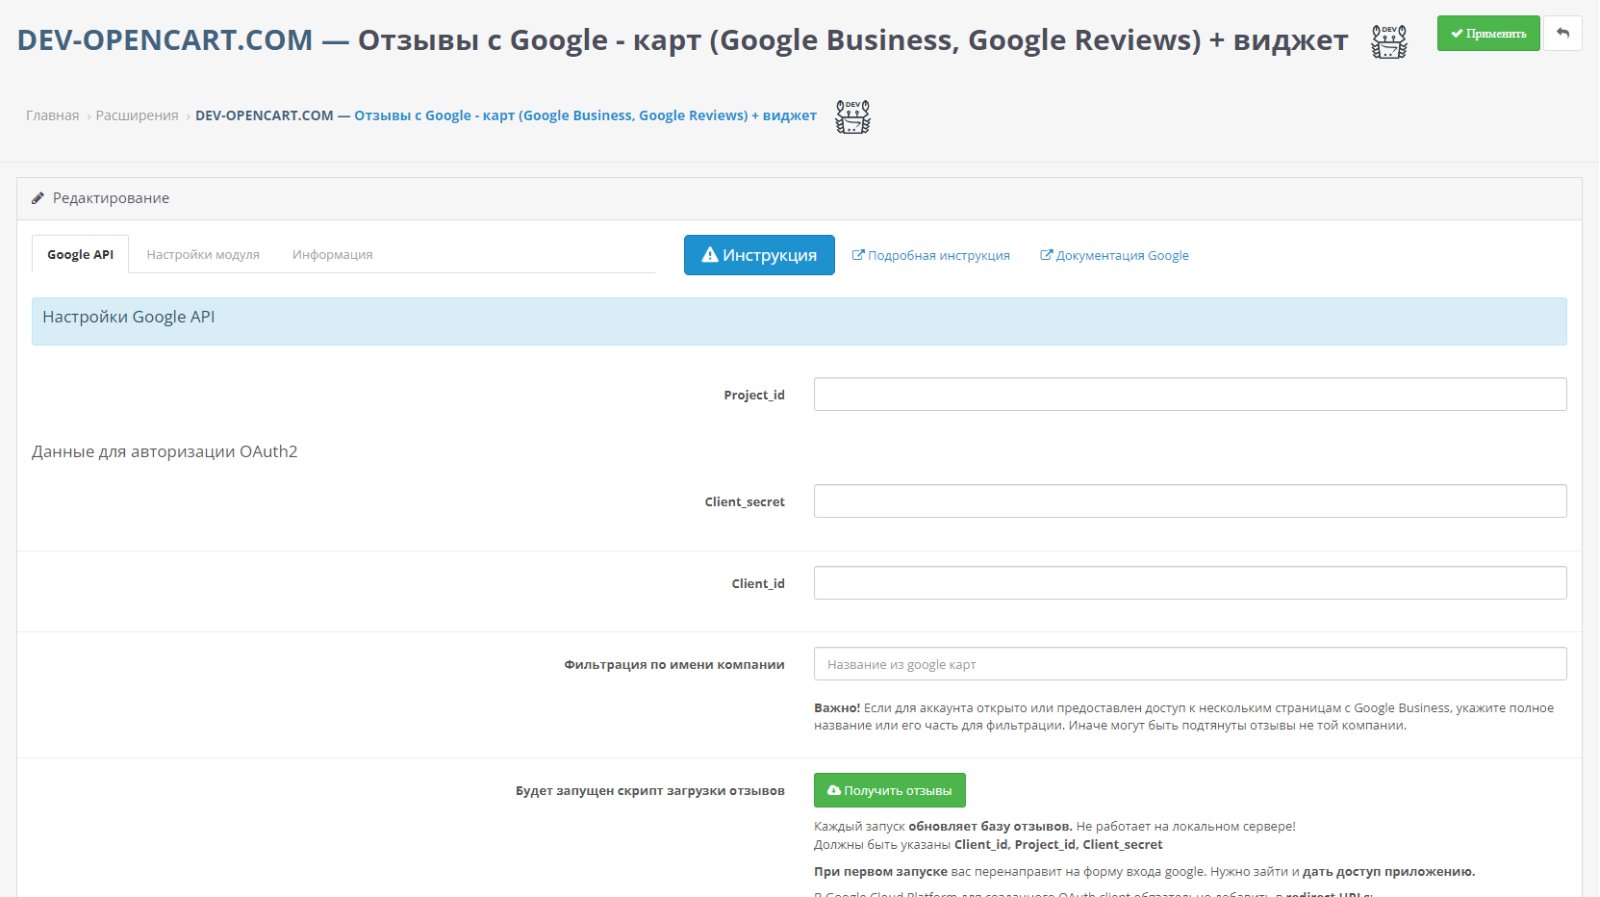Image resolution: width=1600 pixels, height=897 pixels.
Task: Click the Client_id label
Action: (758, 584)
